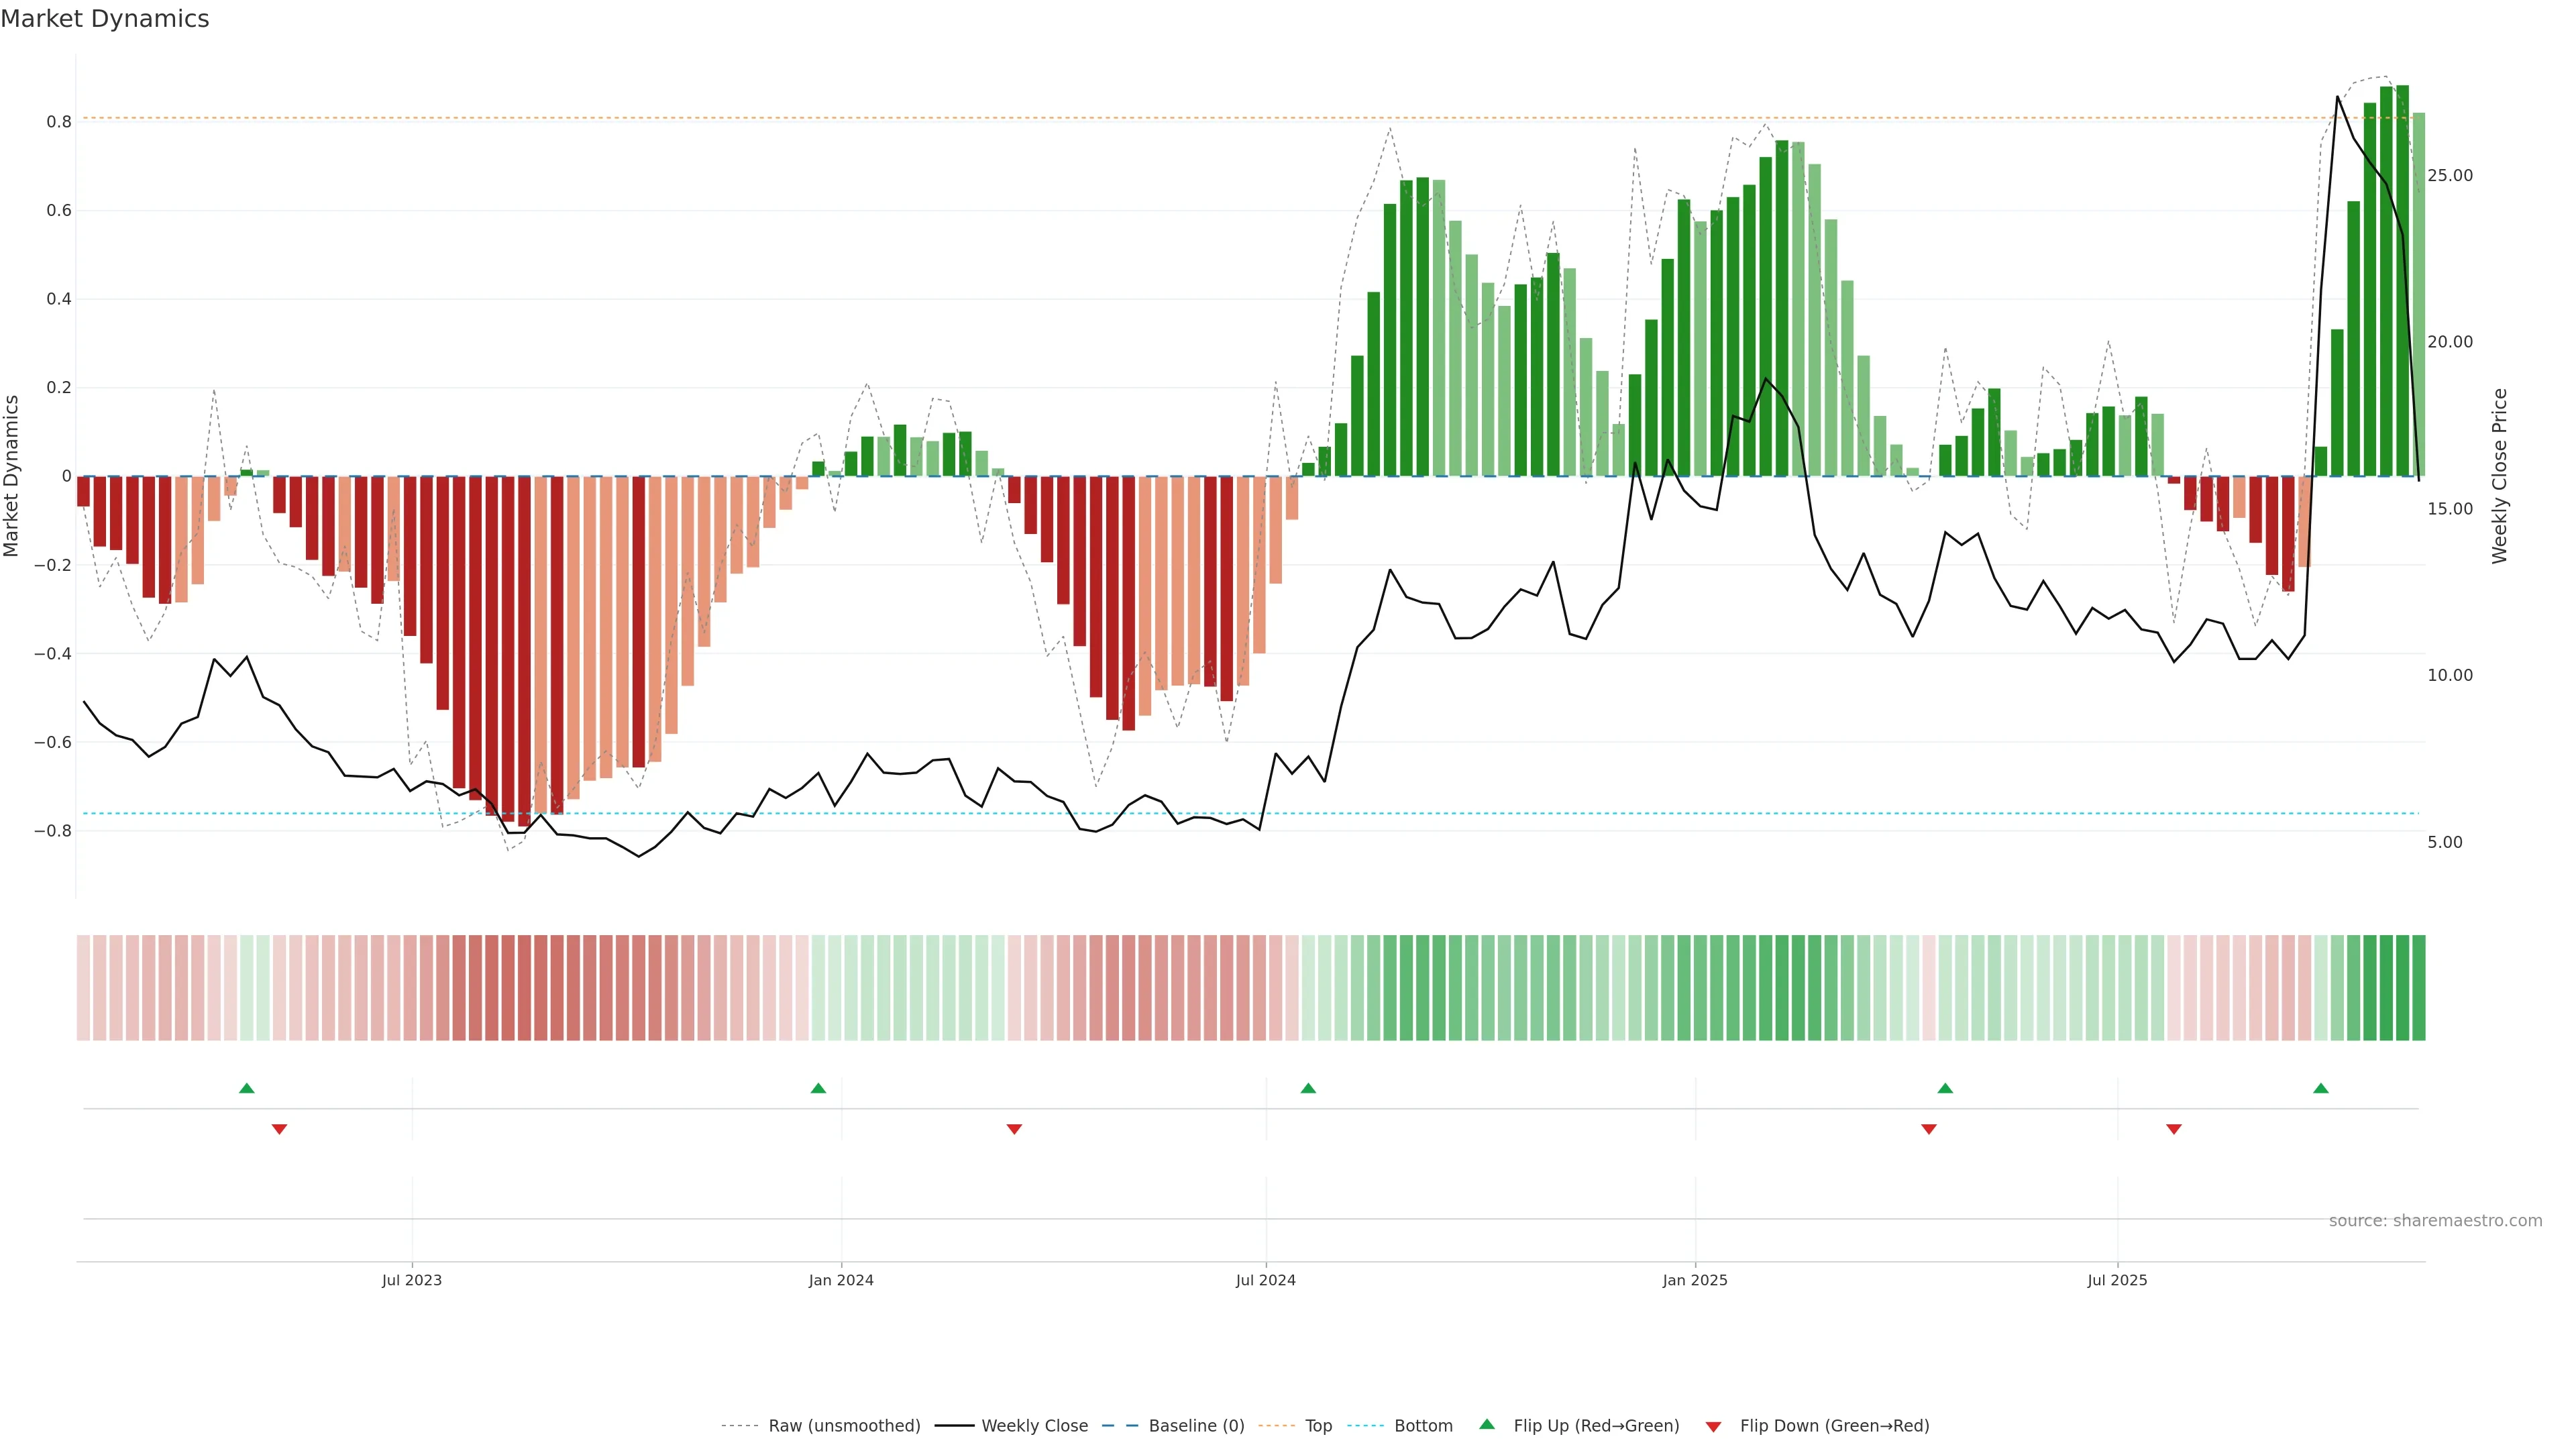Click the red Flip Down marker after Jul 2025
2576x1449 pixels.
(x=2174, y=1129)
